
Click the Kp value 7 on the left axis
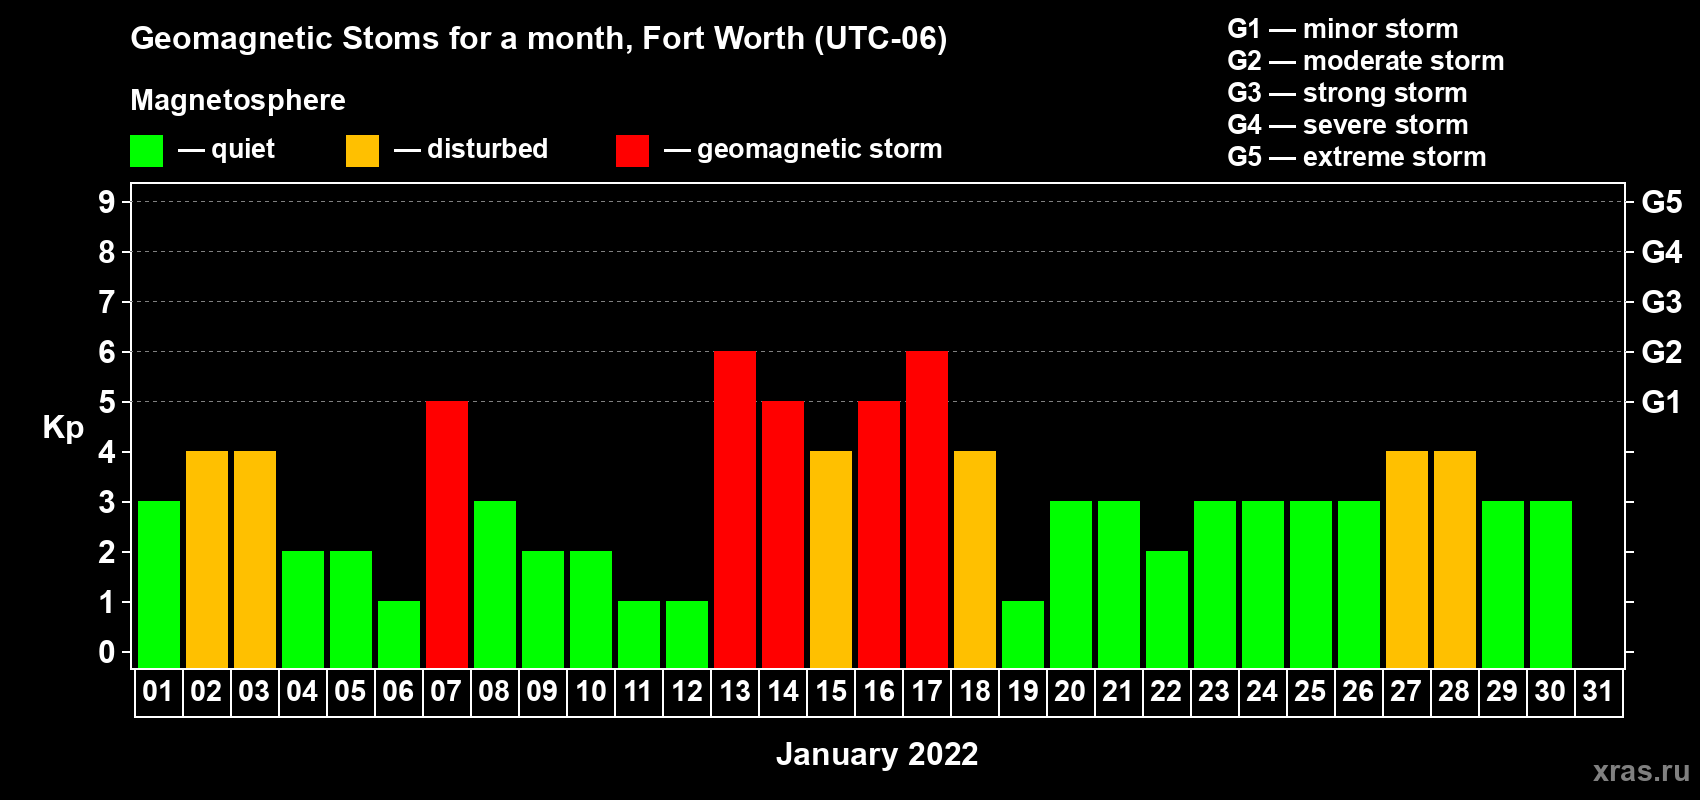click(x=107, y=302)
